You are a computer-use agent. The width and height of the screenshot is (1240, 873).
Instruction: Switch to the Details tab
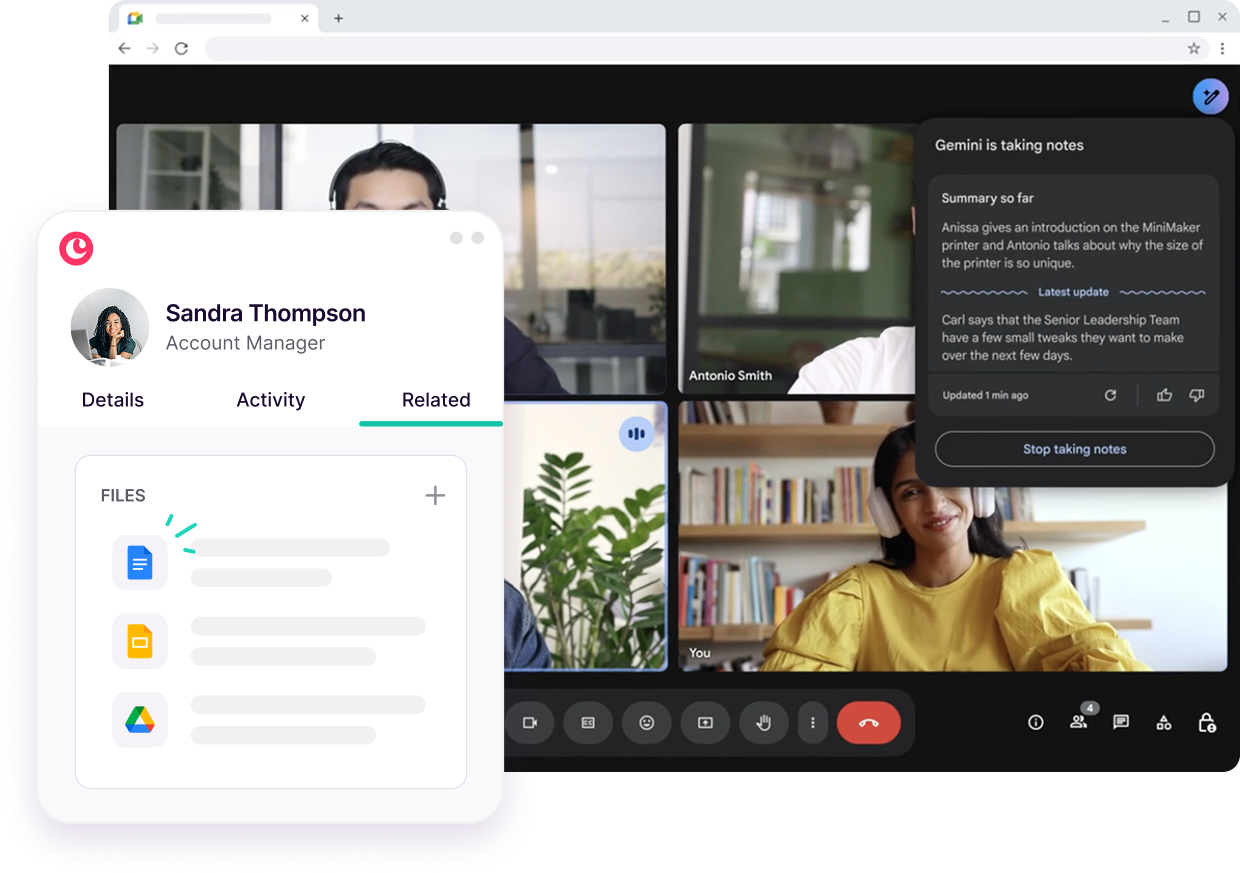click(x=112, y=400)
